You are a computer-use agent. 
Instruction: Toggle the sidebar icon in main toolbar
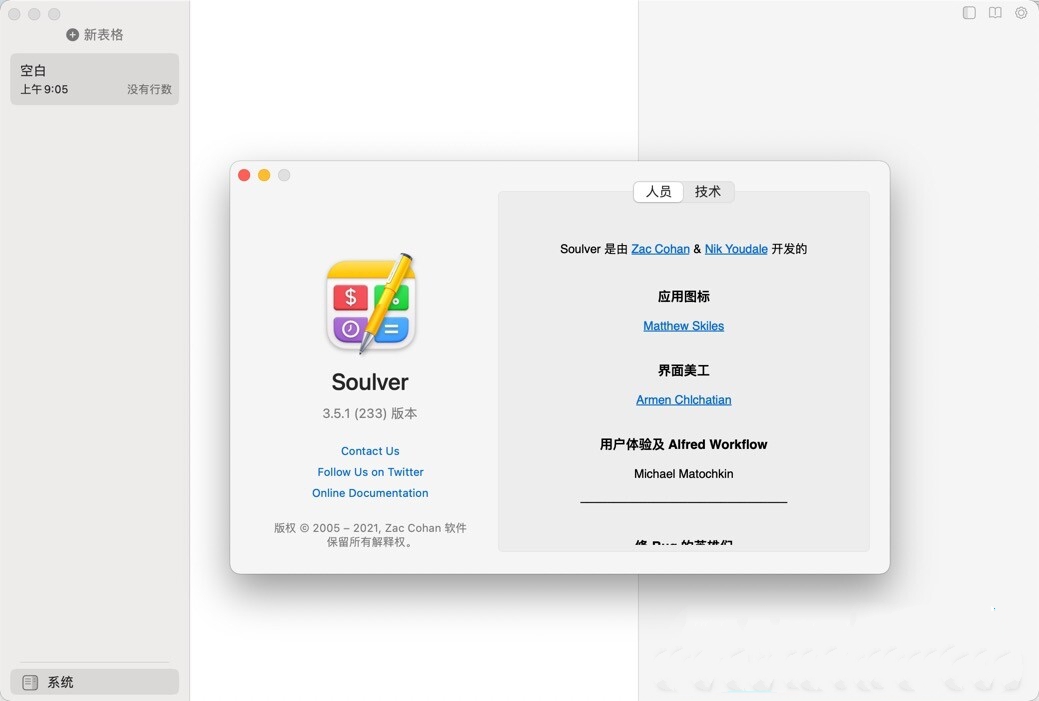tap(969, 13)
